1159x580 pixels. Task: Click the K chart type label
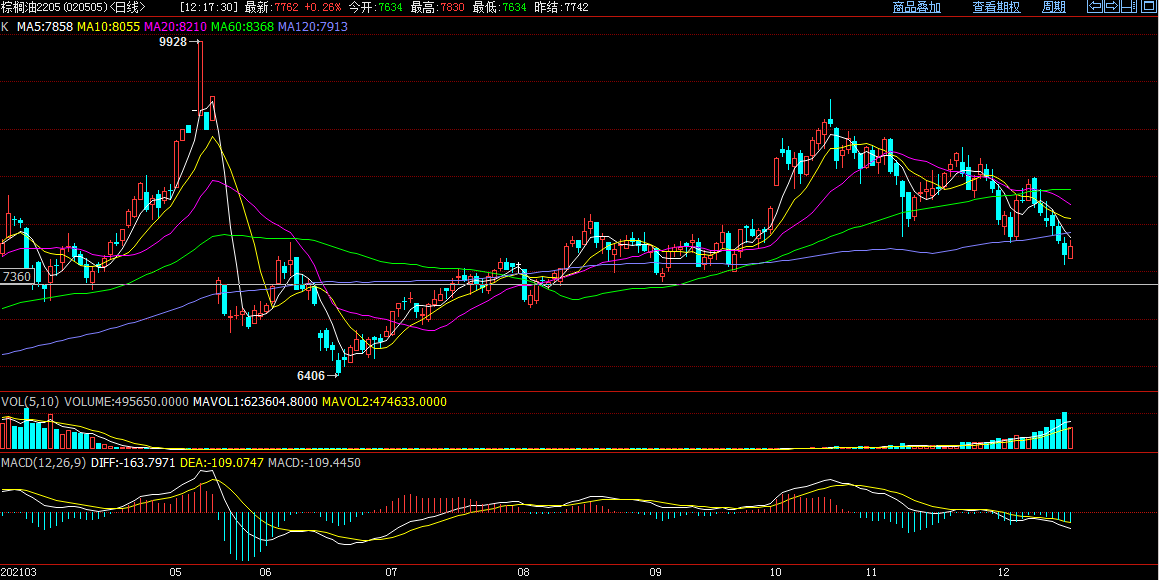(5, 26)
